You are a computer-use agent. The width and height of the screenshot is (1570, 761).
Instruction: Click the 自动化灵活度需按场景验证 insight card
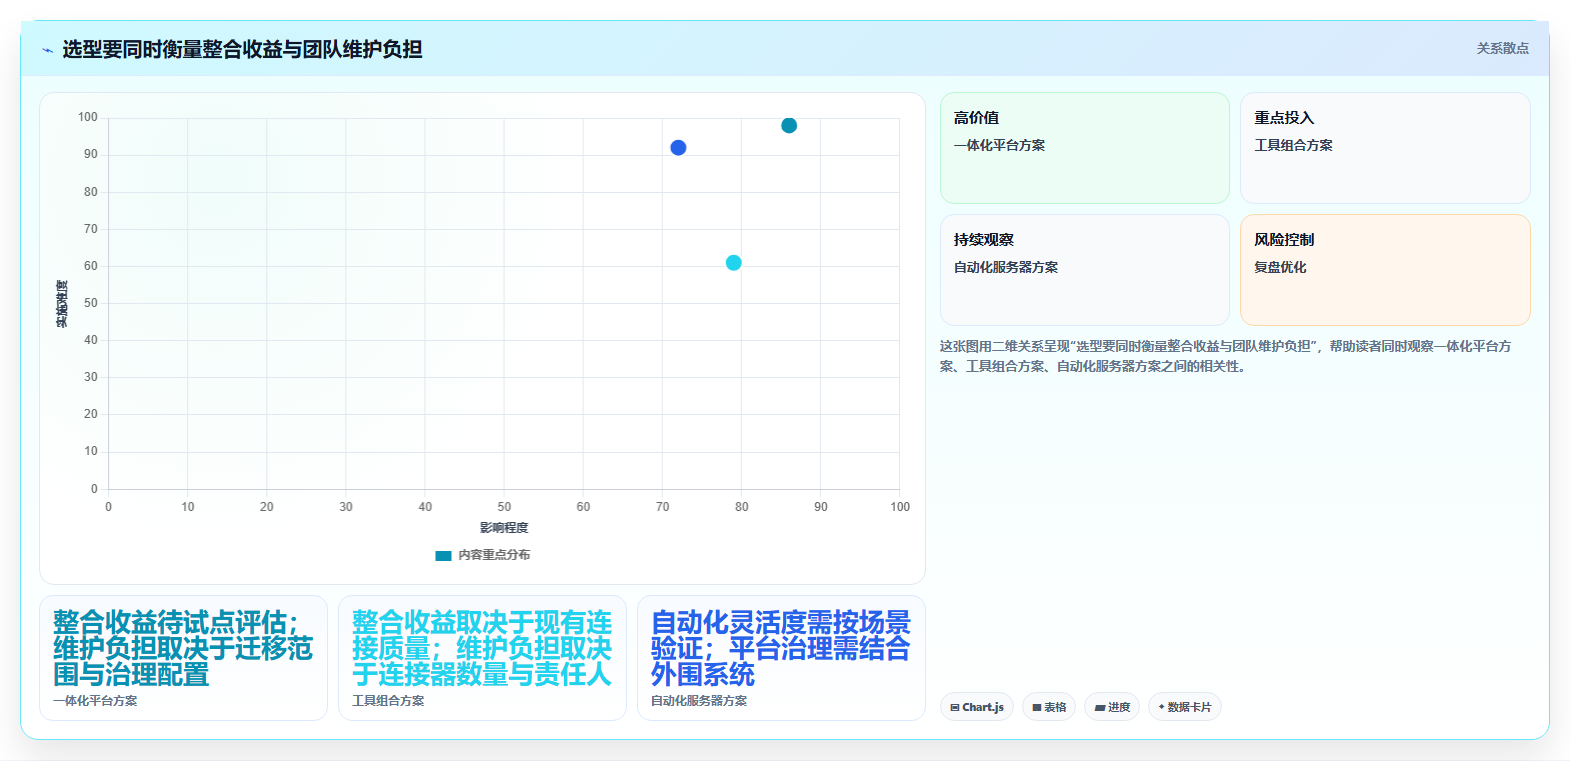[781, 658]
